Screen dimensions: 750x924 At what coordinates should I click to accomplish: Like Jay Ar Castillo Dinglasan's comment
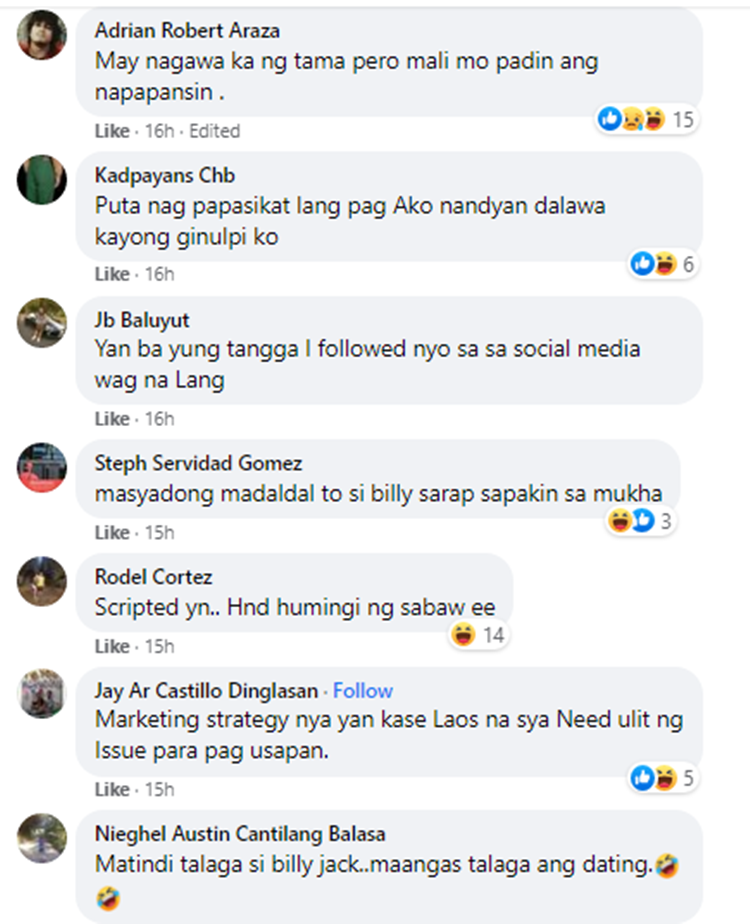(x=112, y=789)
